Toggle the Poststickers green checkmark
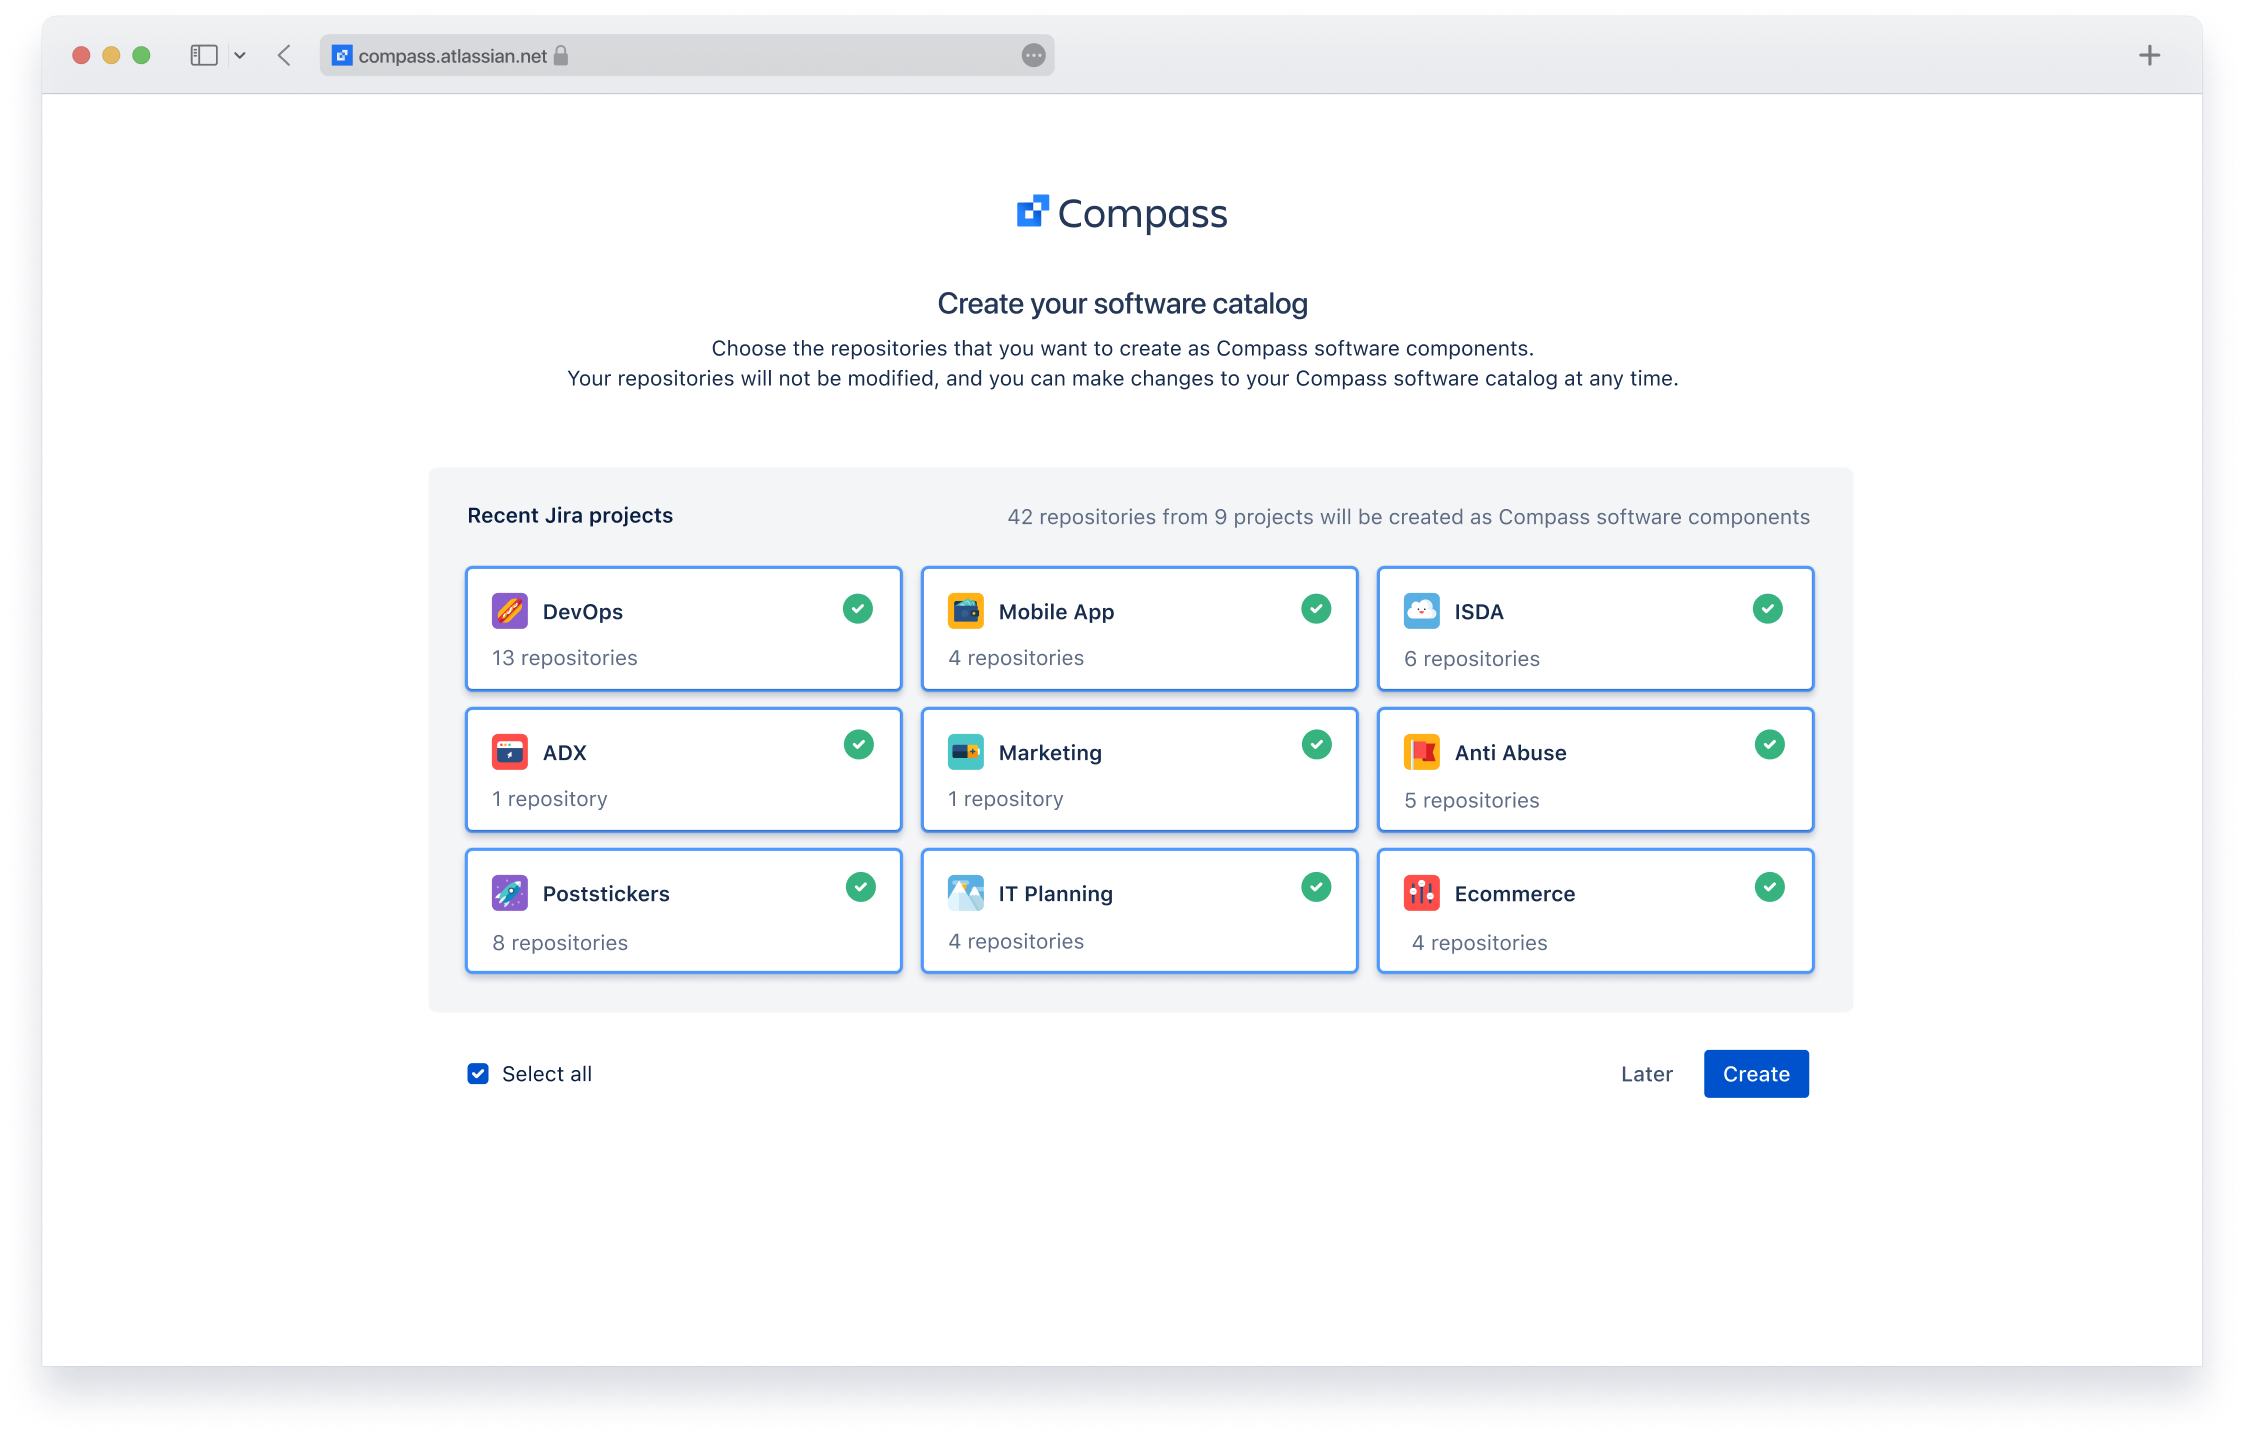2245x1435 pixels. click(861, 887)
